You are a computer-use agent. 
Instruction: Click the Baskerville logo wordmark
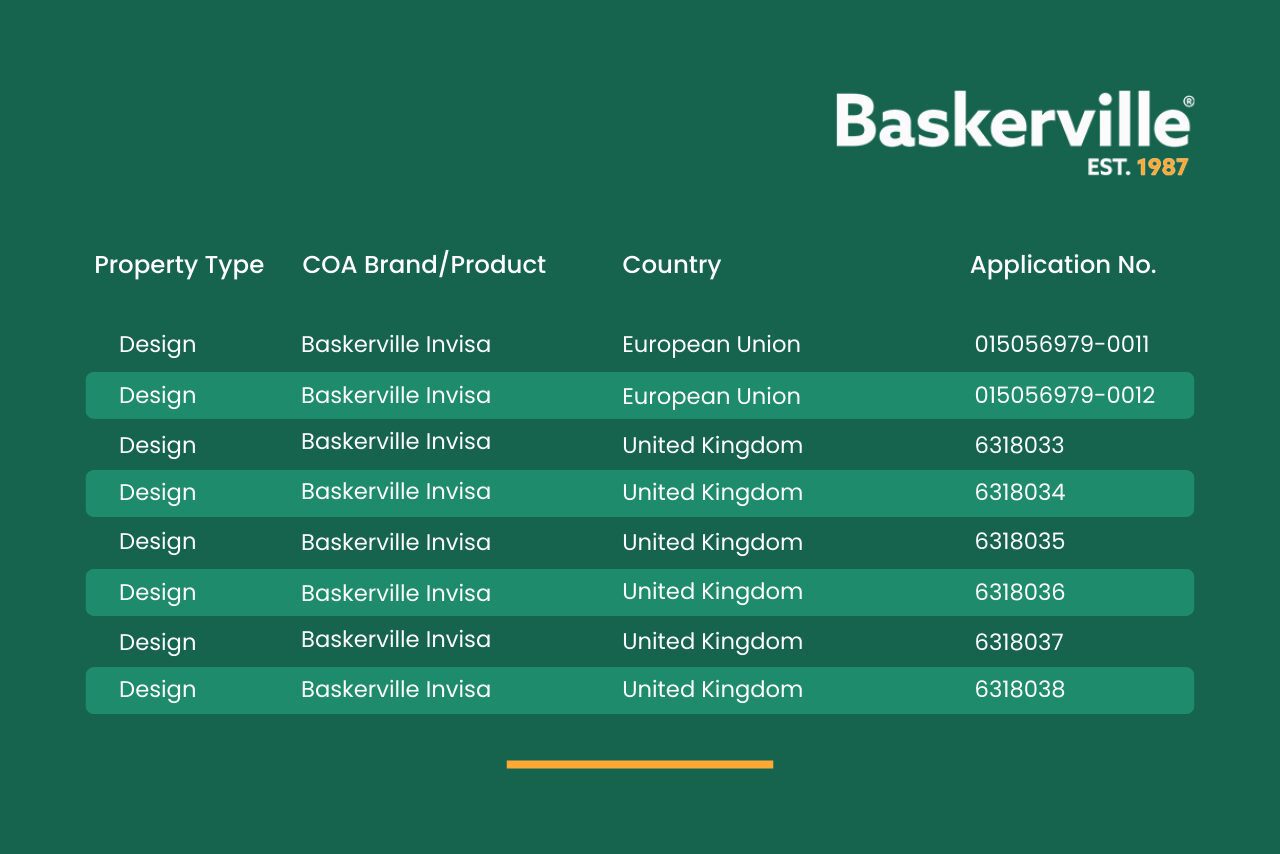click(1010, 122)
